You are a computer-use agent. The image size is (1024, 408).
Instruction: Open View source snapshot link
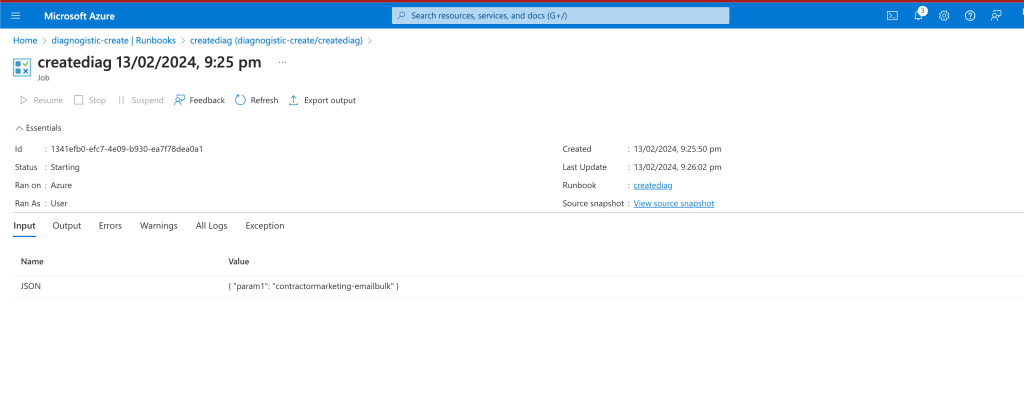pos(674,204)
